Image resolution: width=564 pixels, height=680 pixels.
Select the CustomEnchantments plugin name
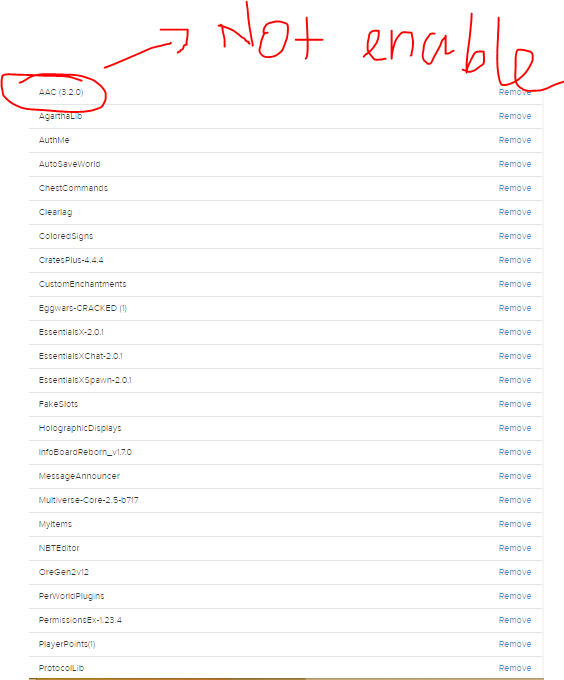coord(82,284)
